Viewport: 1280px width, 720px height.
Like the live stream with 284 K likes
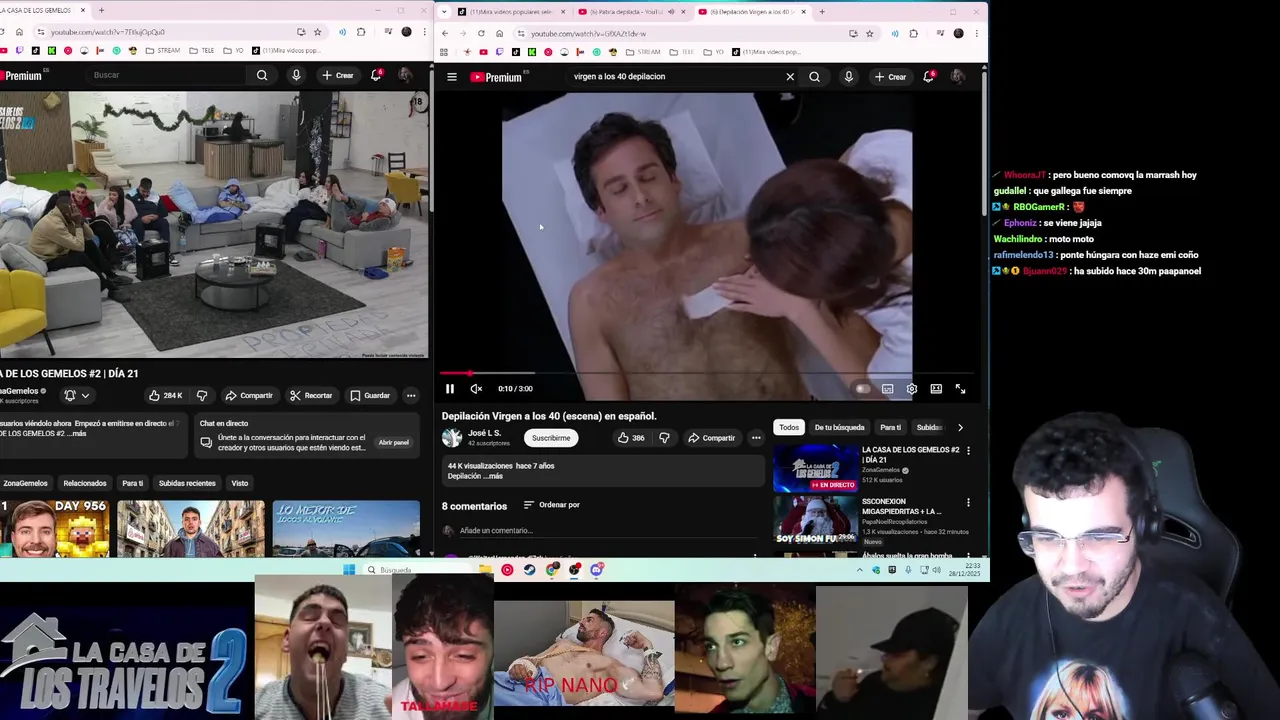164,396
